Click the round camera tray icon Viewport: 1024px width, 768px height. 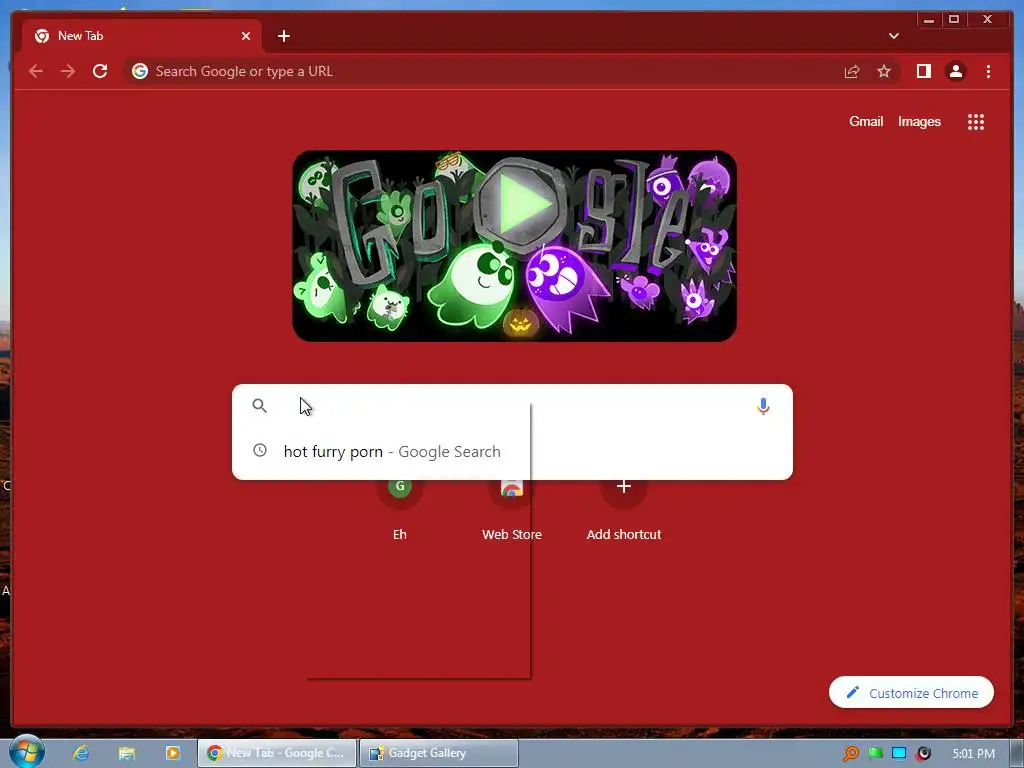923,754
